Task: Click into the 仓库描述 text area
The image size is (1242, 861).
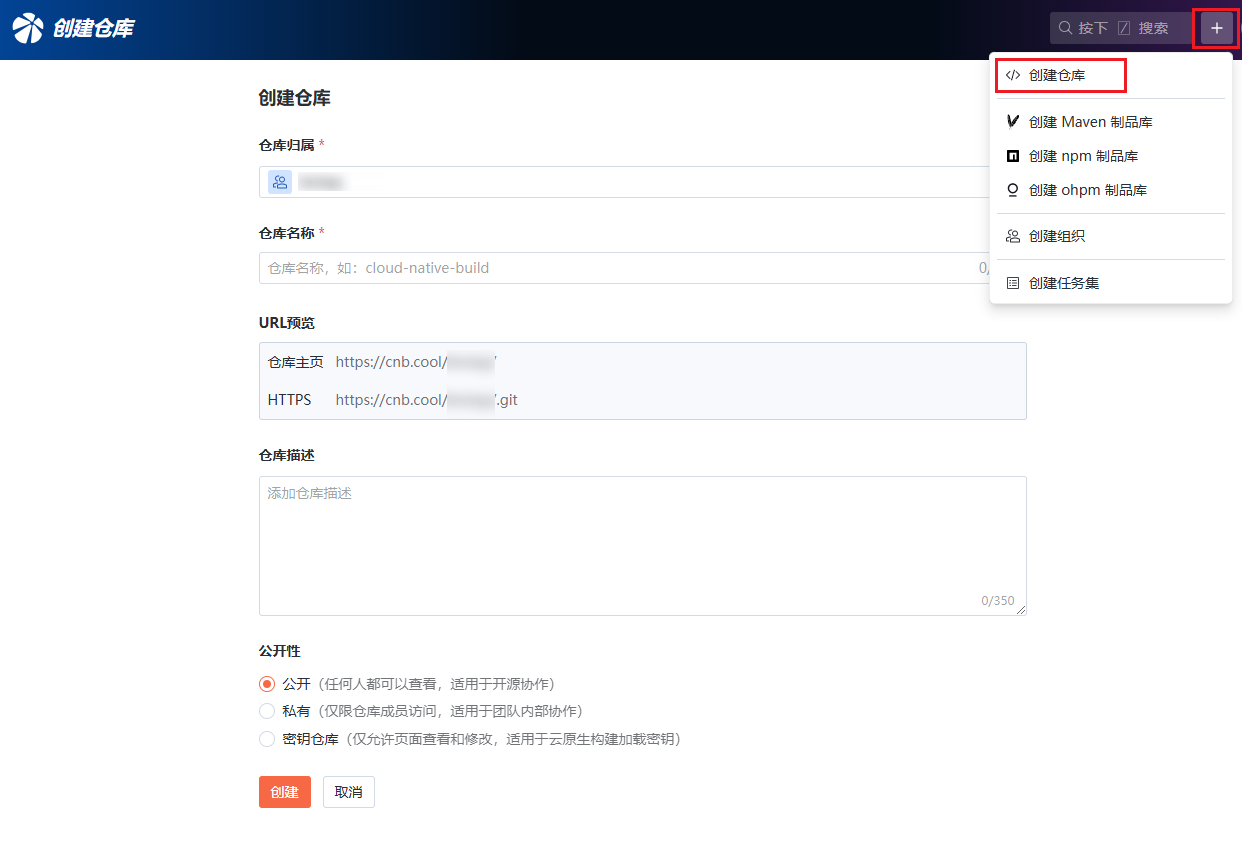Action: (x=642, y=545)
